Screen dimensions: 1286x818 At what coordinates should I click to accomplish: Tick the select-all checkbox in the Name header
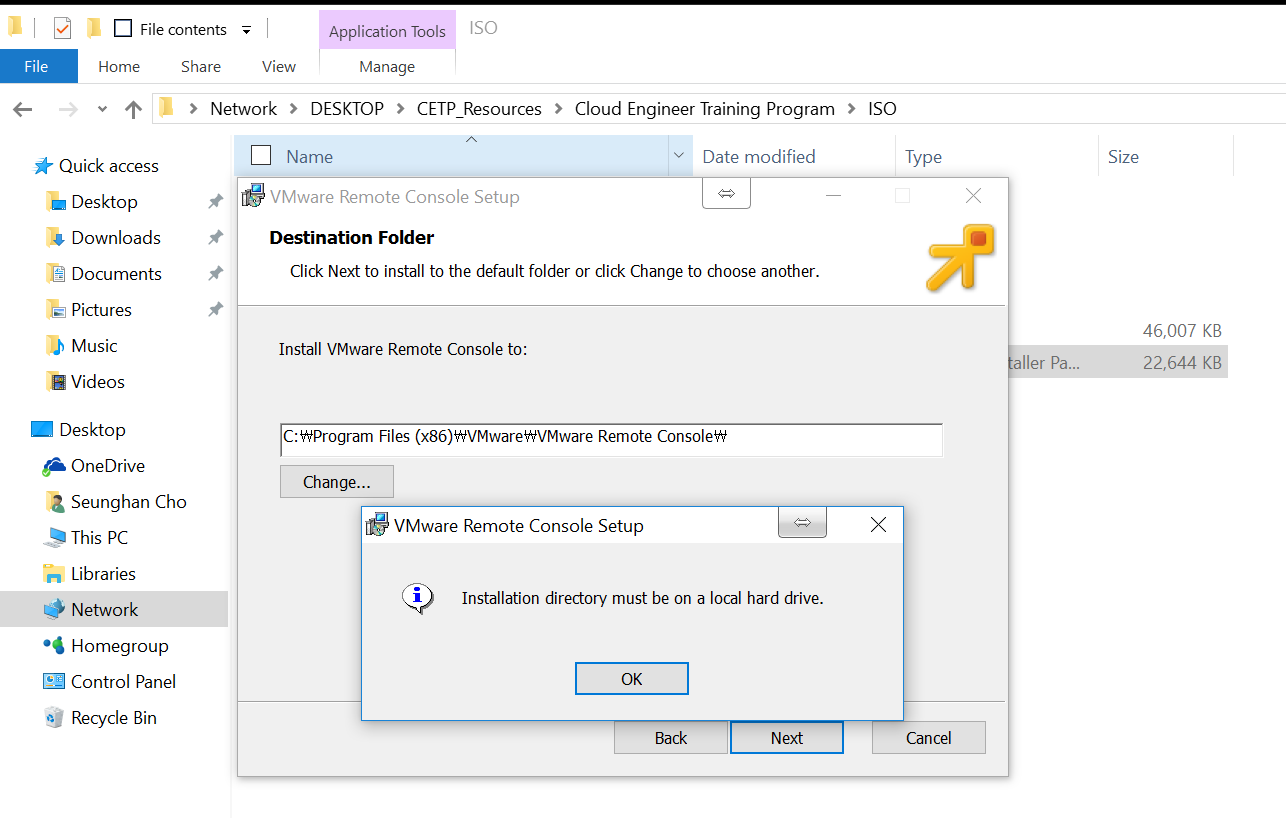[x=261, y=155]
